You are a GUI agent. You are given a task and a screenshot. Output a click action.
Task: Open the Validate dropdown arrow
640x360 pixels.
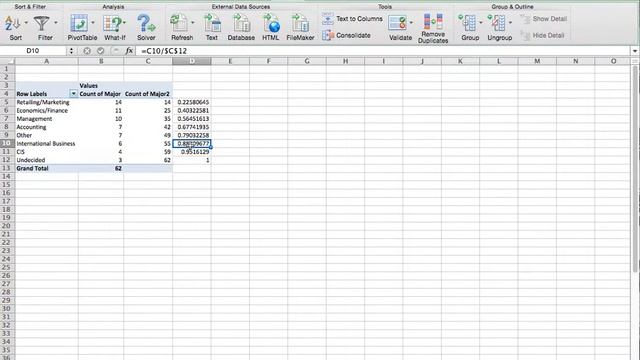click(411, 23)
